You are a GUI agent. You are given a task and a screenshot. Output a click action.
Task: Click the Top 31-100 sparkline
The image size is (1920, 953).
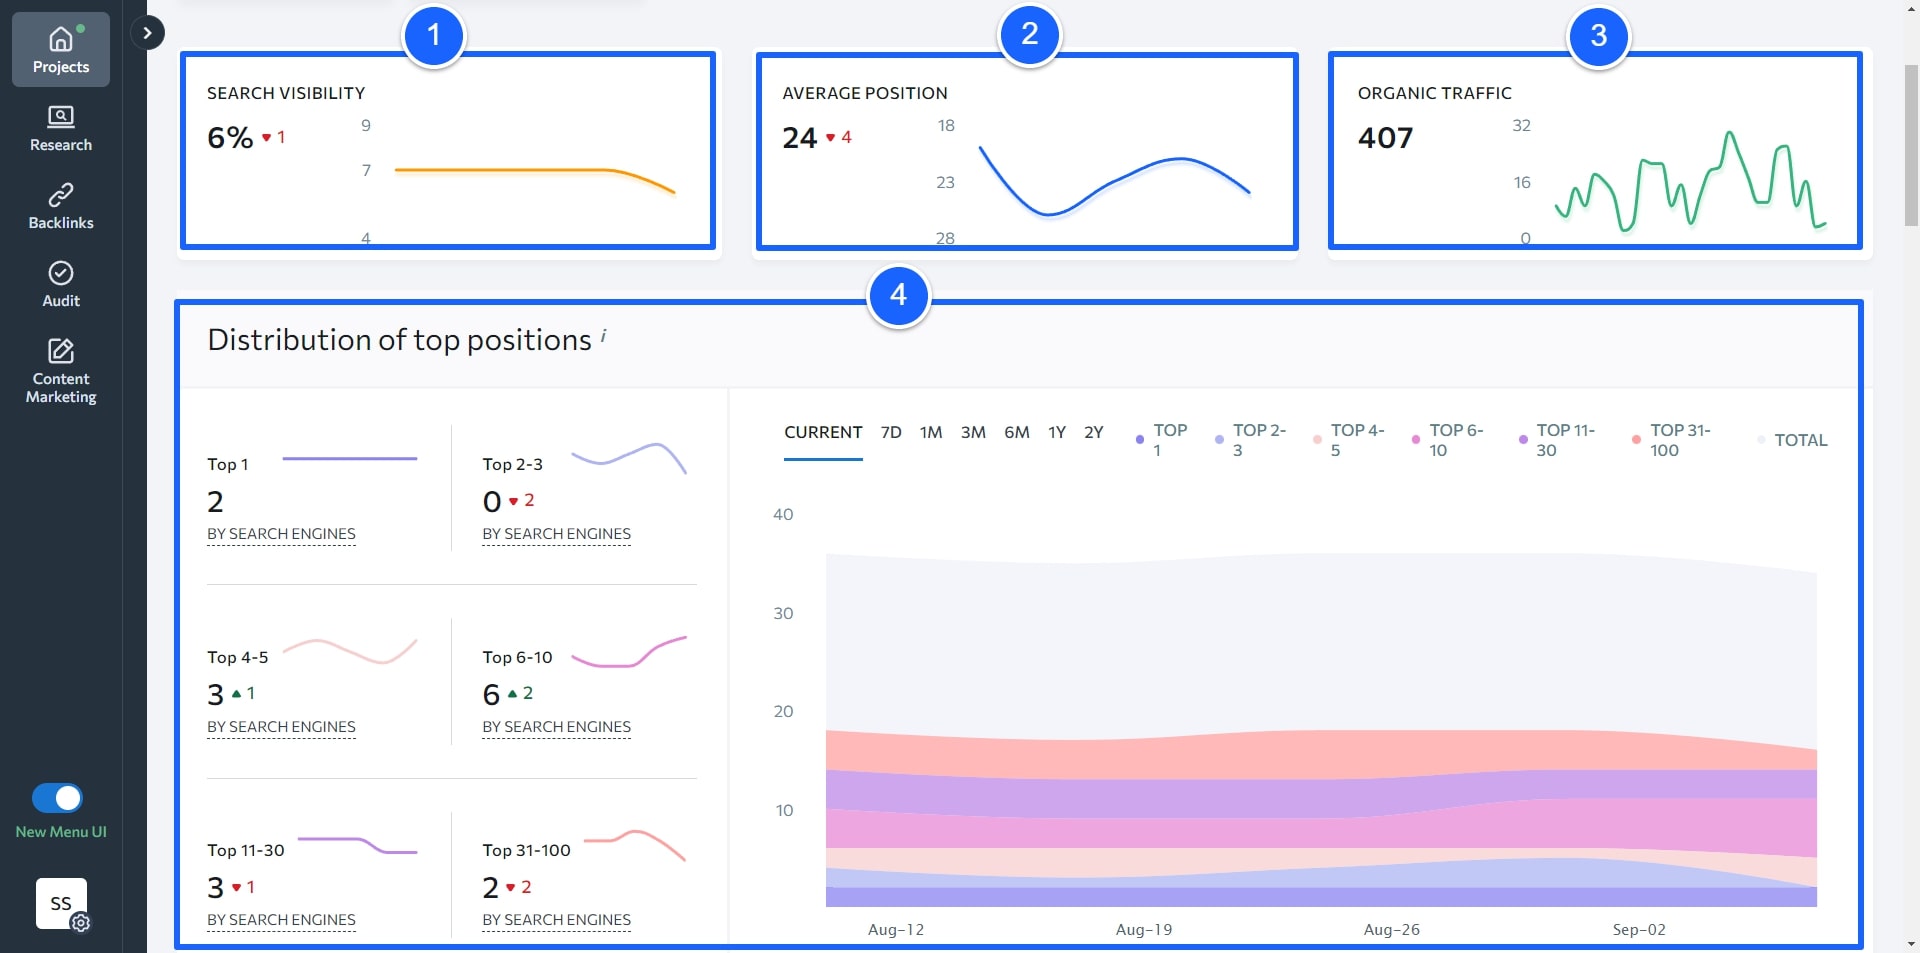[x=634, y=844]
